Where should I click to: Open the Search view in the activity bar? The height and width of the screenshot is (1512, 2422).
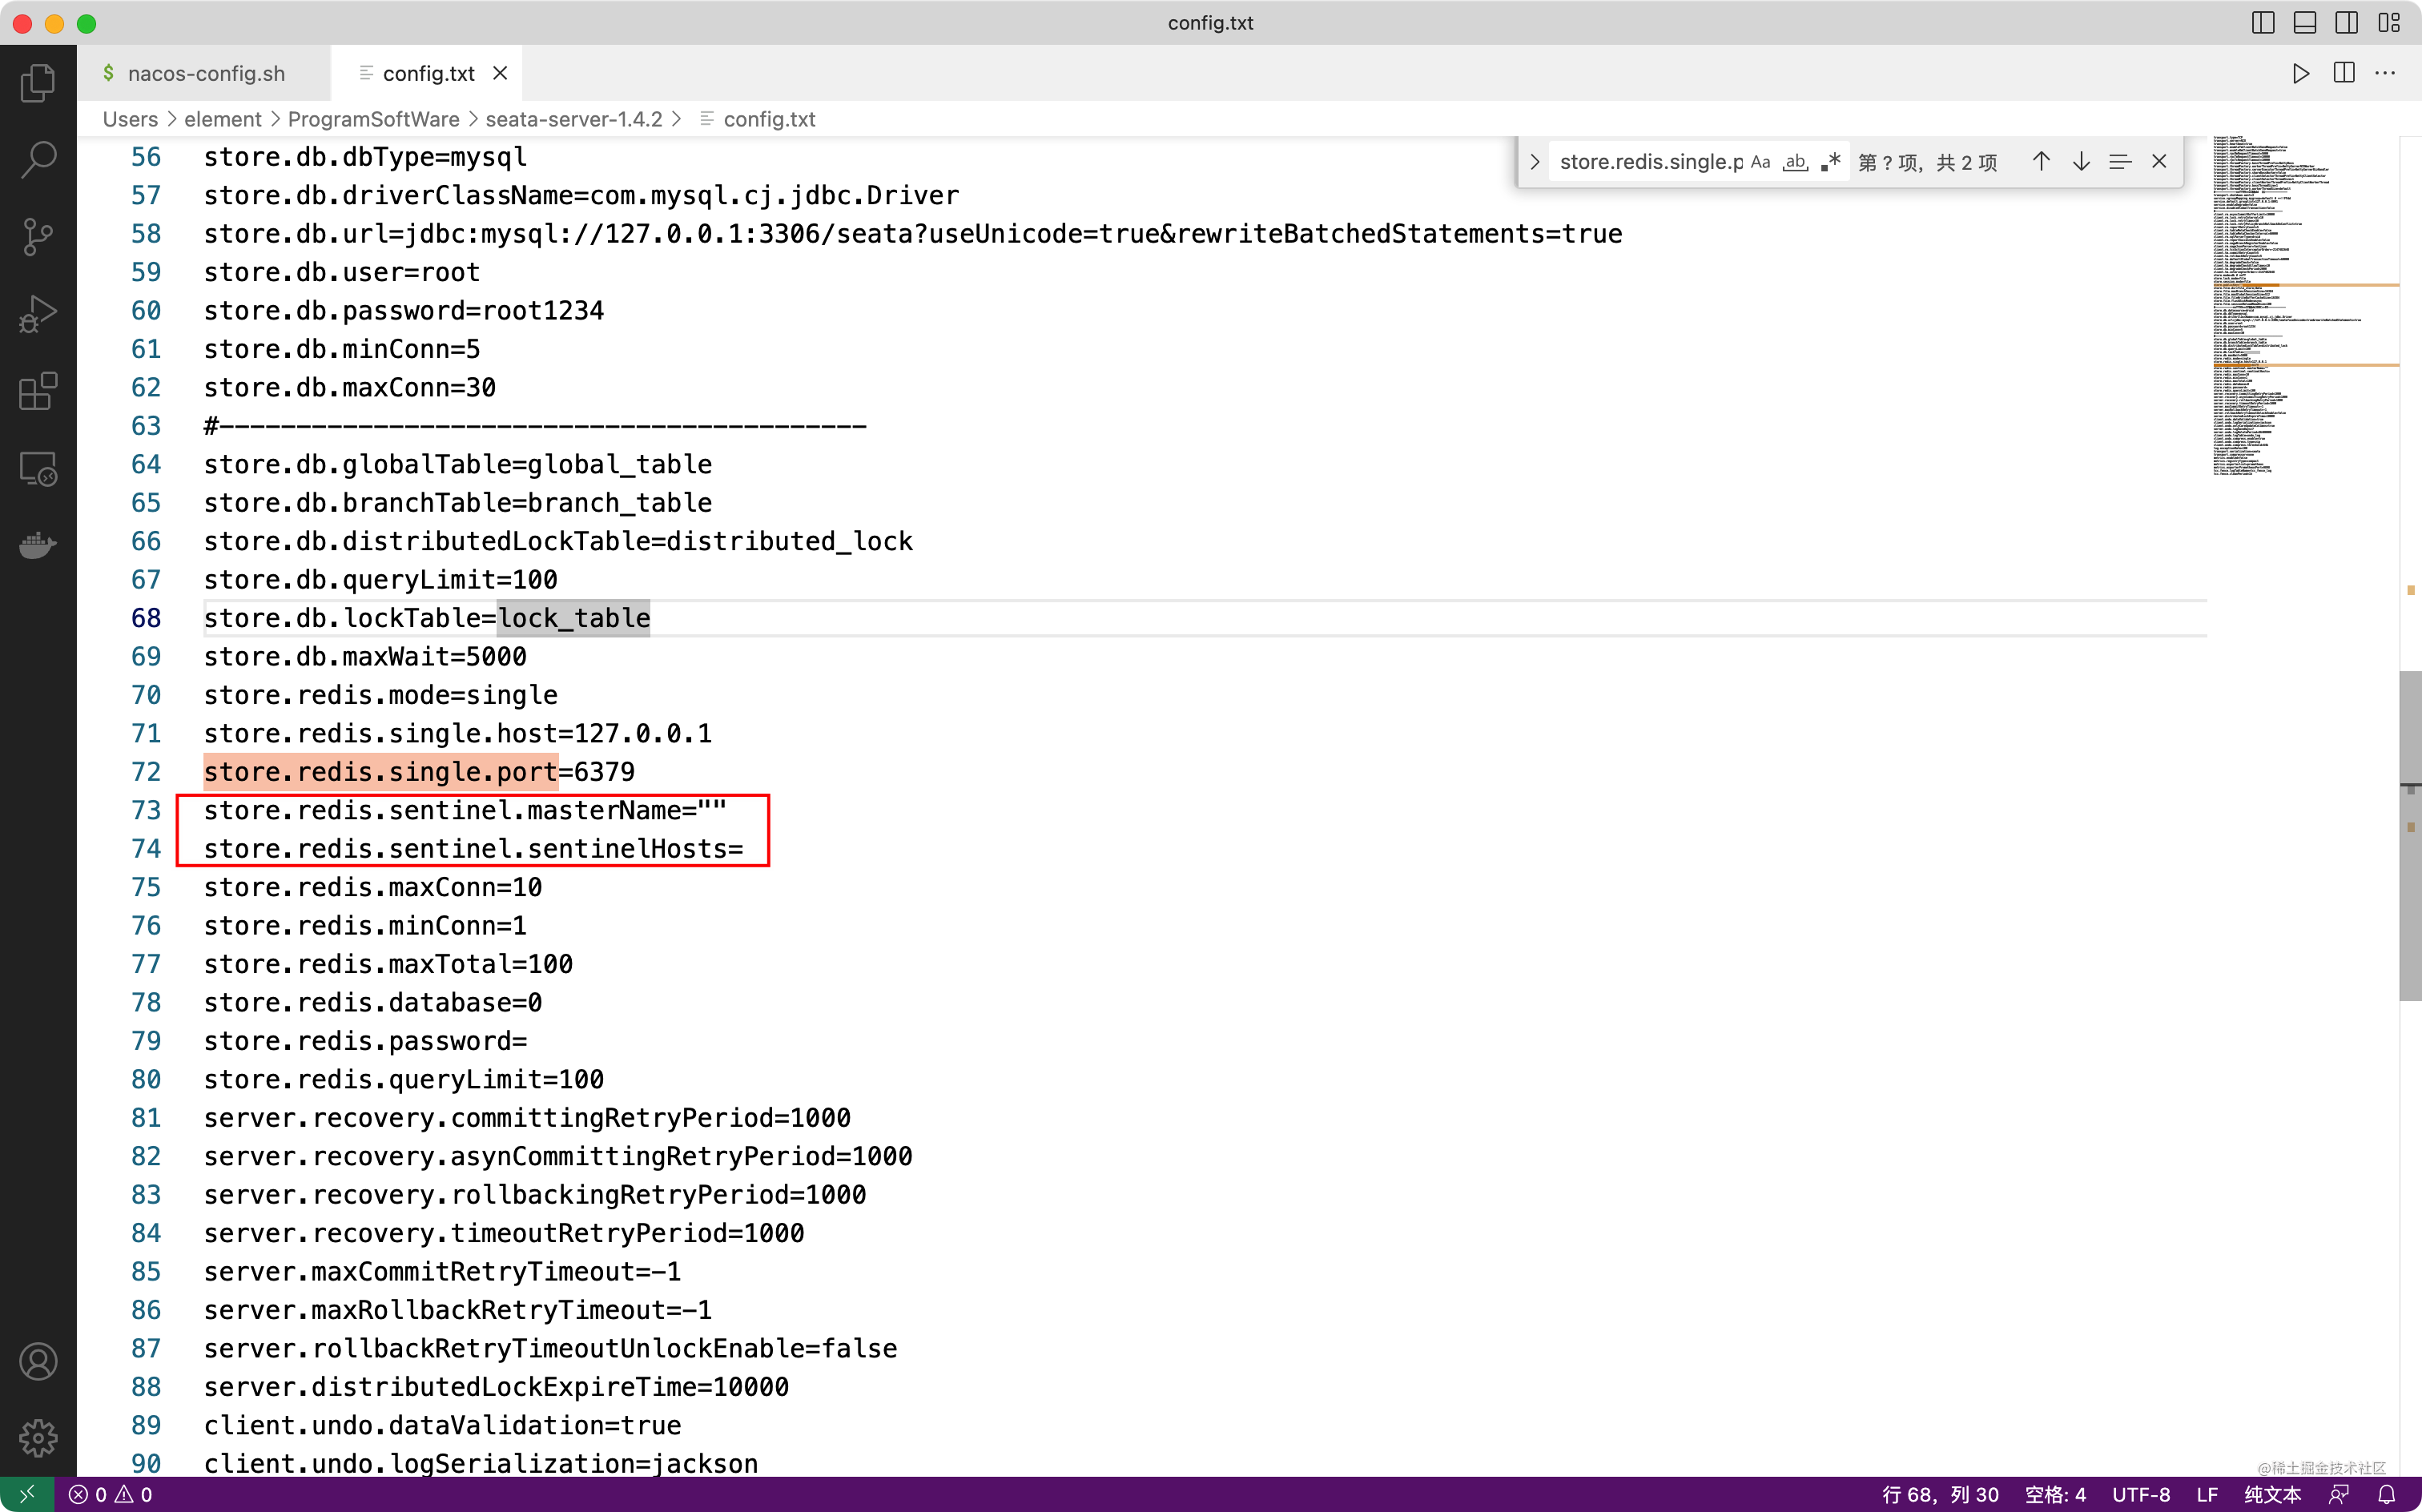click(38, 158)
